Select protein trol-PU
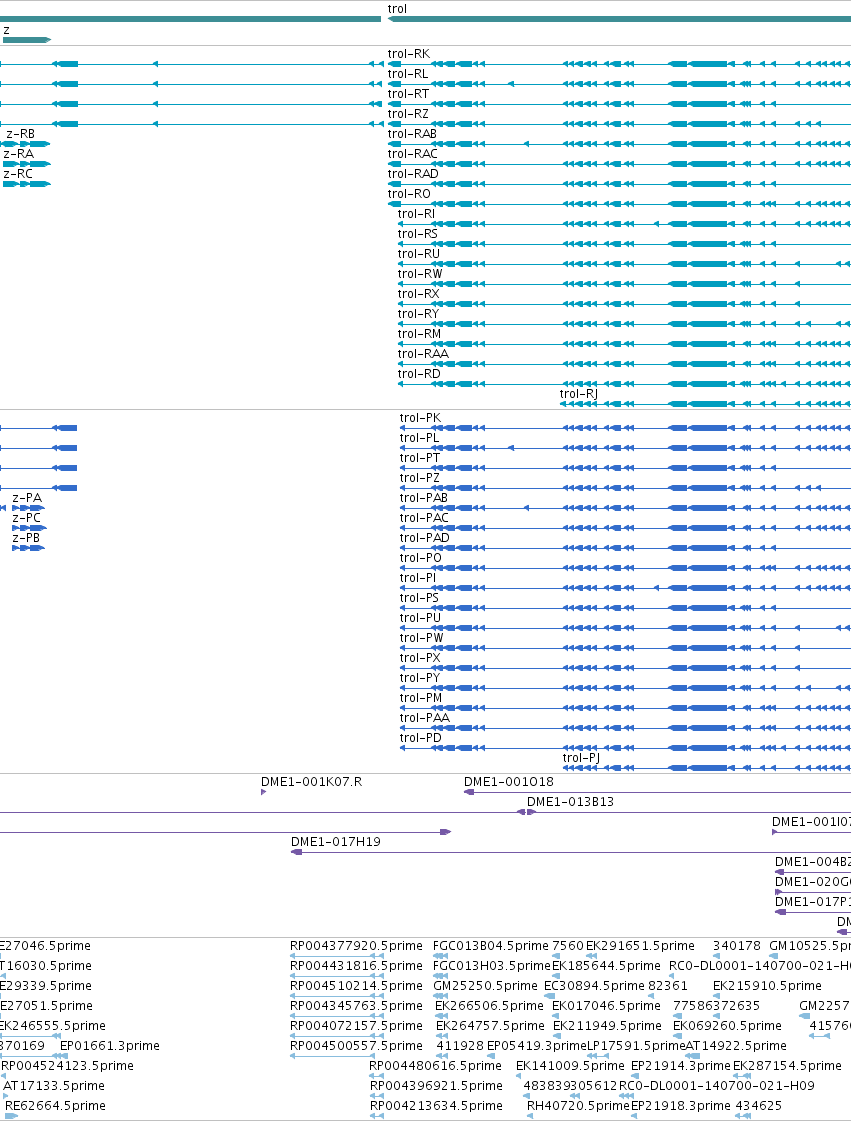The image size is (851, 1121). click(x=420, y=618)
